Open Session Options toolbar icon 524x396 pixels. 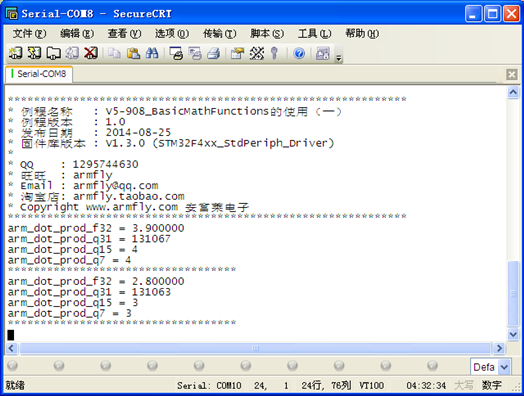point(237,53)
